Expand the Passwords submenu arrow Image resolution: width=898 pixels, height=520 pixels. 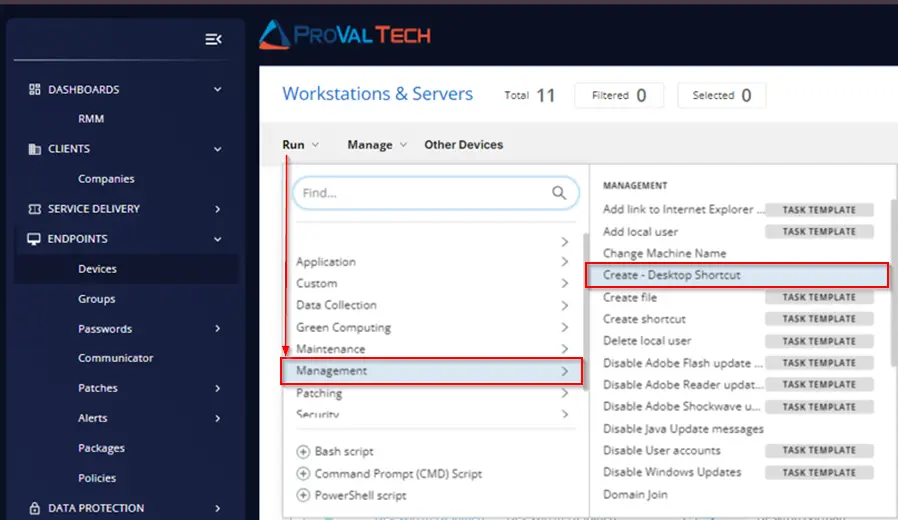click(x=218, y=329)
